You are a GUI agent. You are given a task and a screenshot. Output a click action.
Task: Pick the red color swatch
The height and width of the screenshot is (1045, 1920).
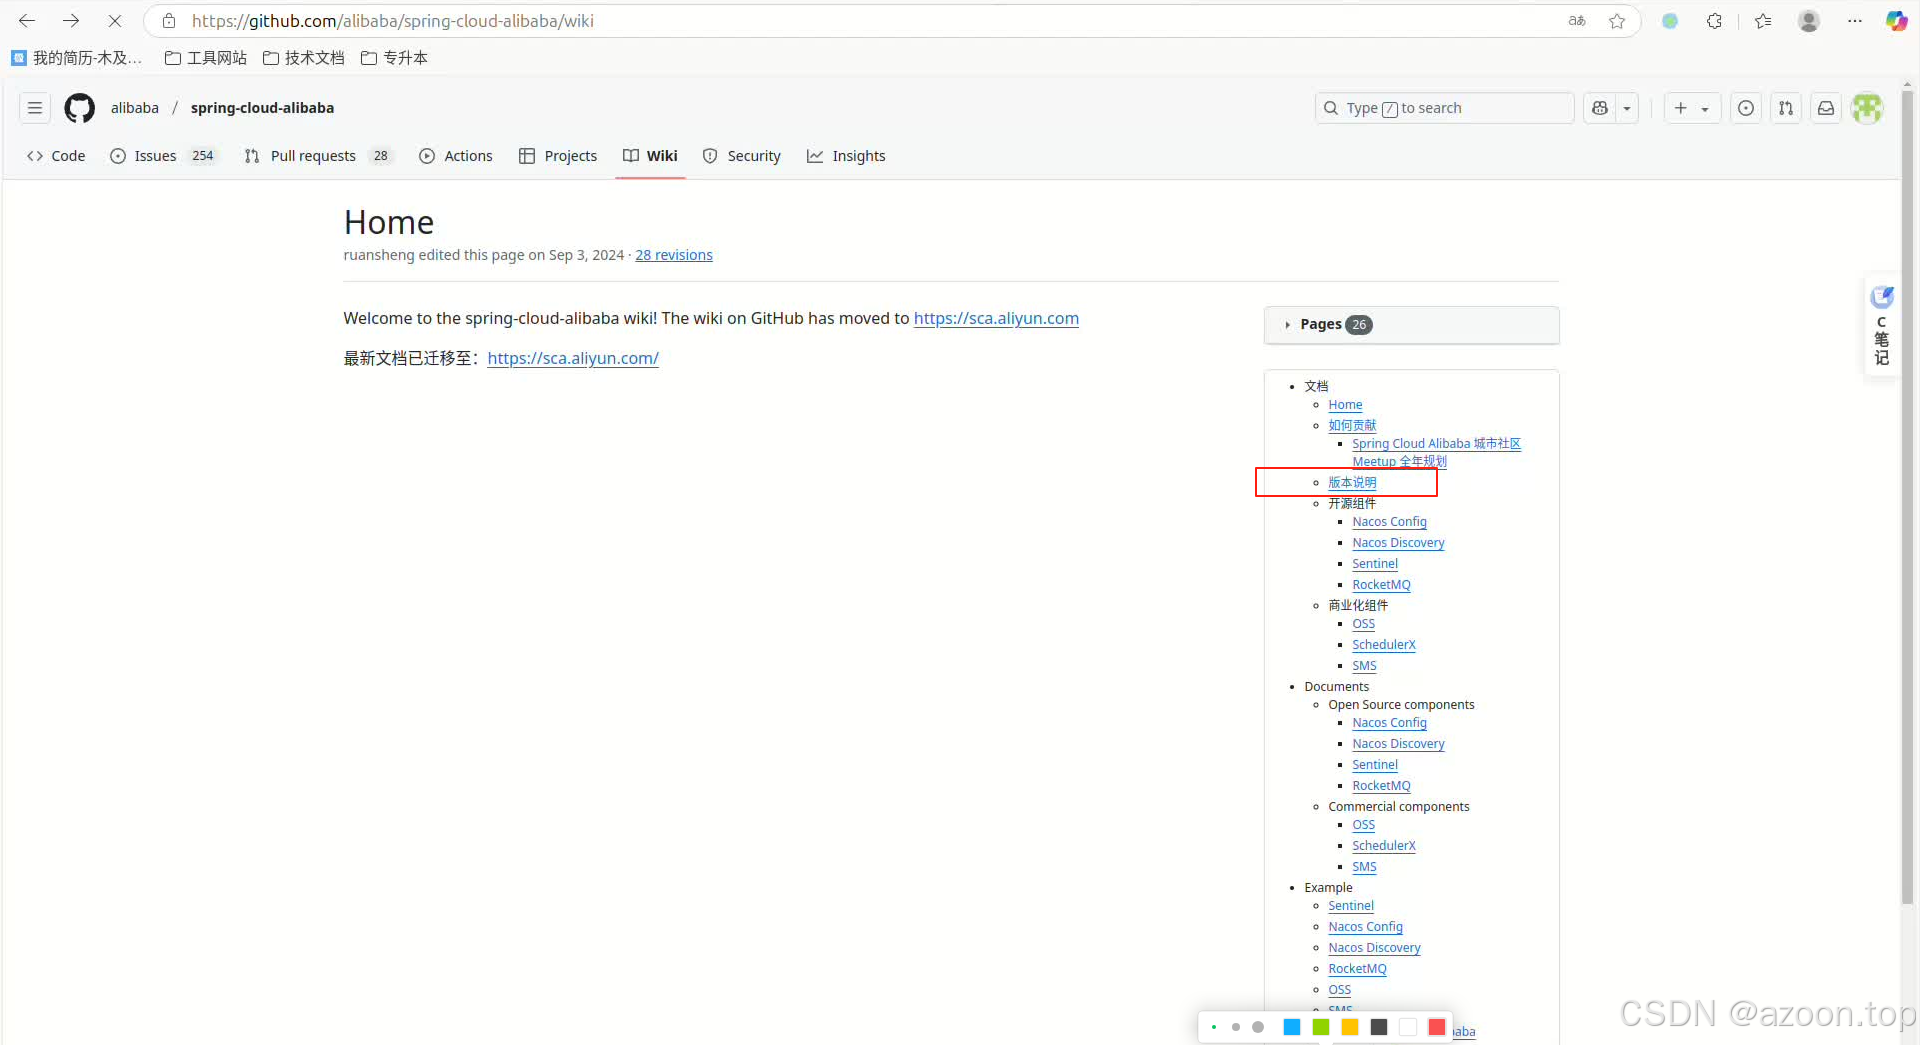point(1437,1027)
